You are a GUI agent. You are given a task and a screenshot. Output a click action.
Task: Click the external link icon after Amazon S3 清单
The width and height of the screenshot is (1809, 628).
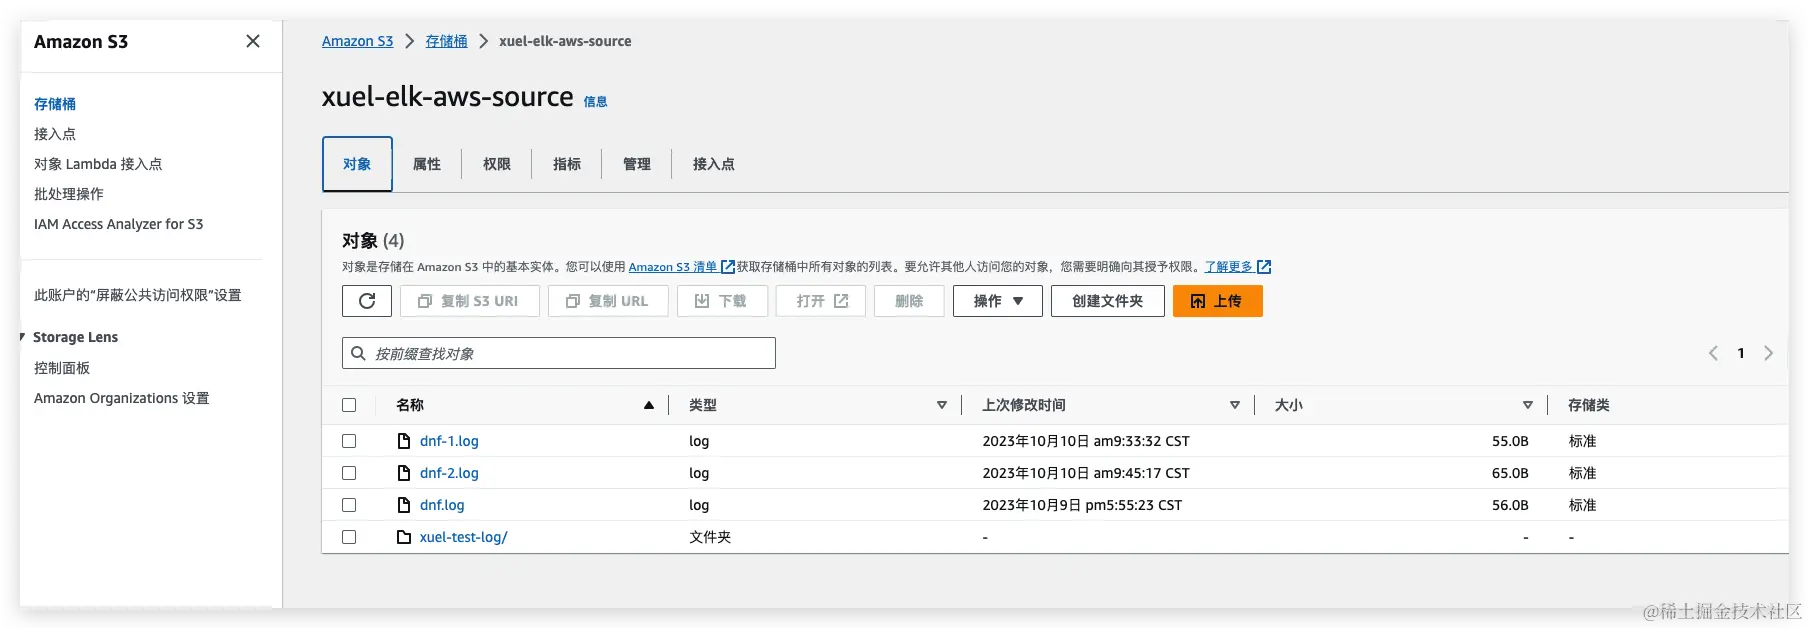728,267
